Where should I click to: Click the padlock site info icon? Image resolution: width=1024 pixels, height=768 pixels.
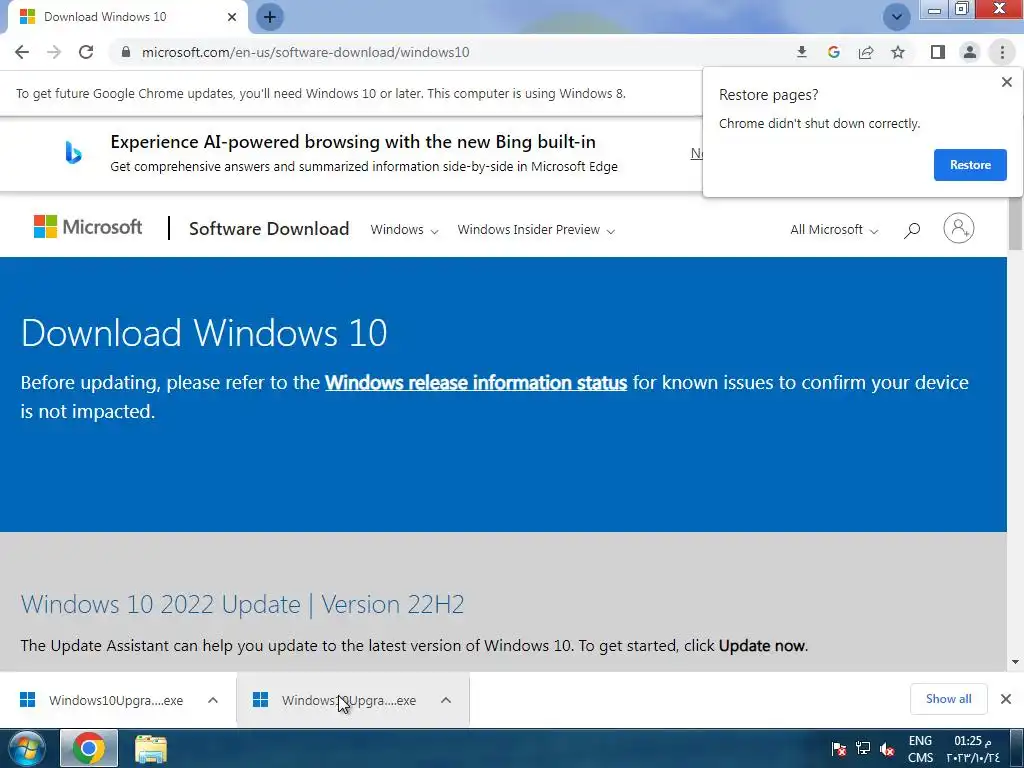click(126, 52)
